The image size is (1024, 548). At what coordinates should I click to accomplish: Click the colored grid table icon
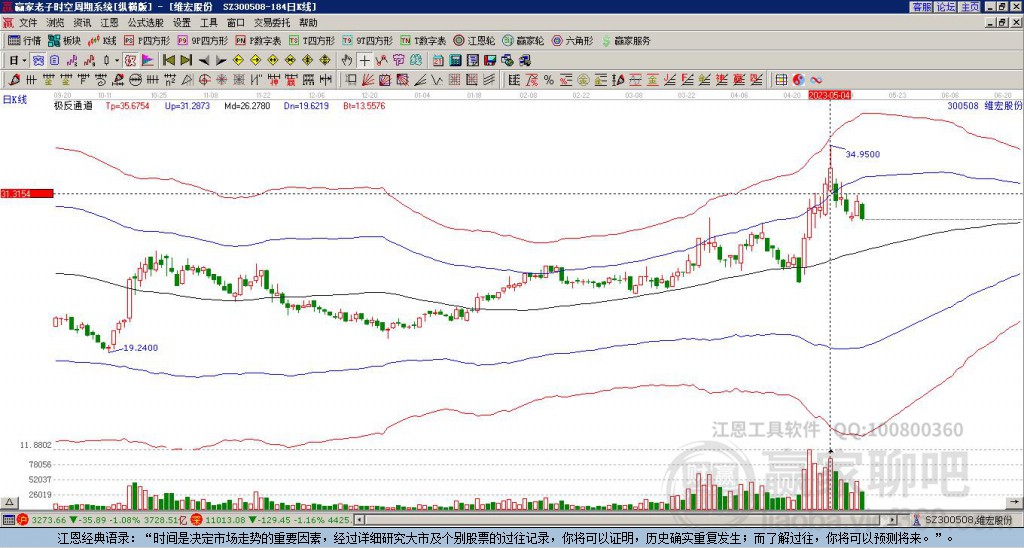click(x=781, y=80)
